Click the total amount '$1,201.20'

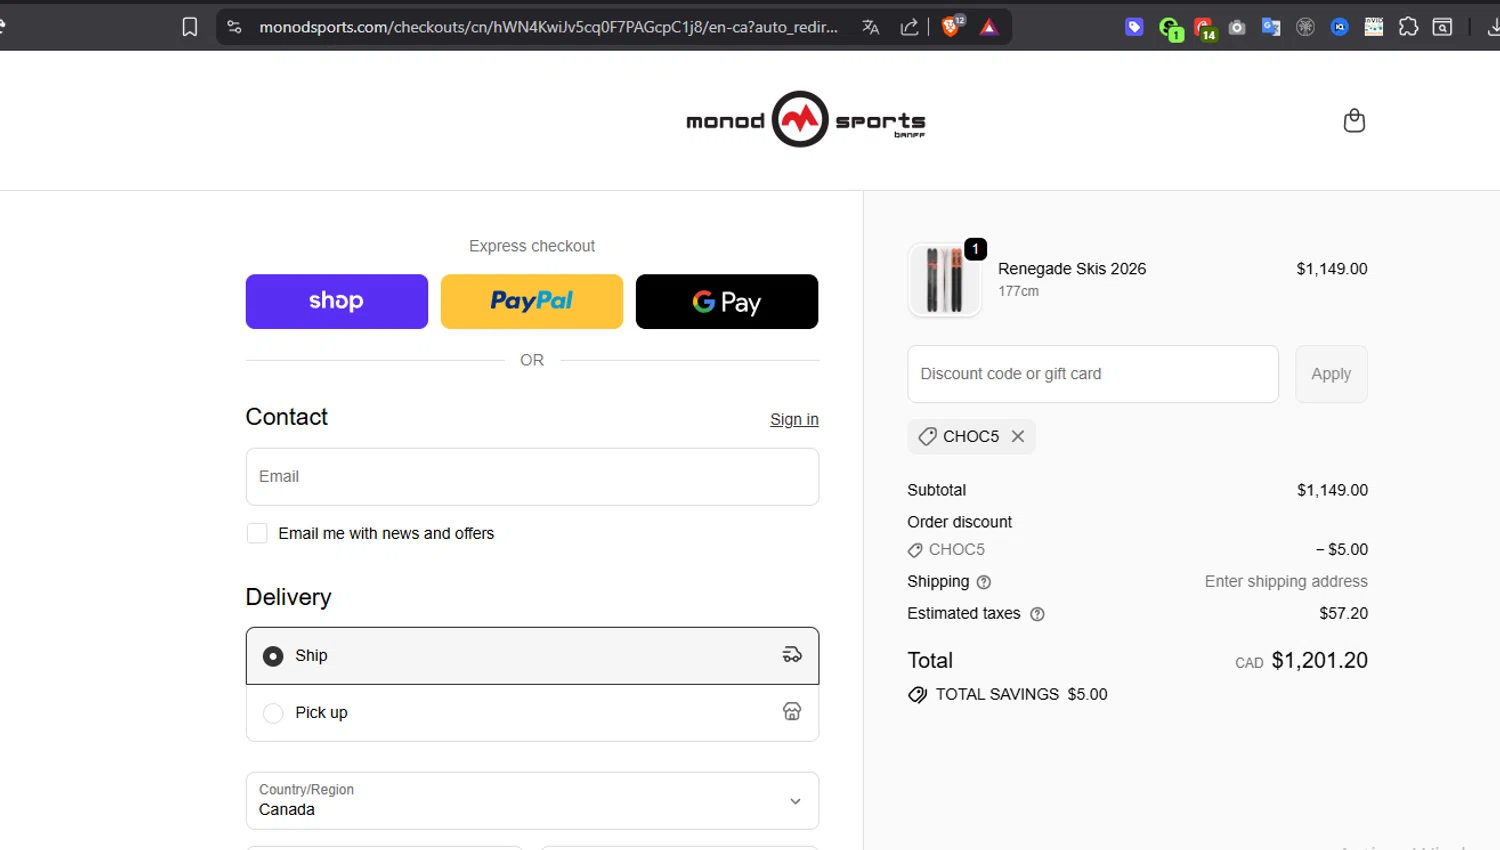click(1319, 660)
